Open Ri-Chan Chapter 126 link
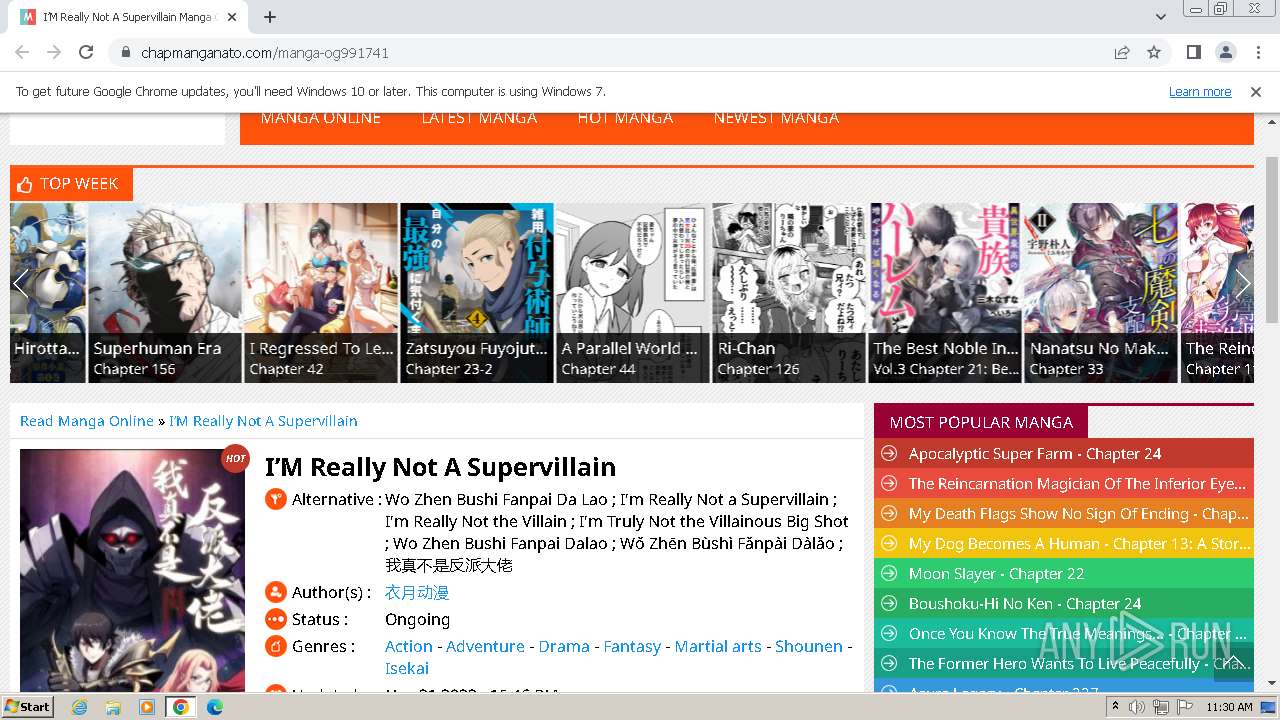The height and width of the screenshot is (720, 1280). pyautogui.click(x=758, y=369)
